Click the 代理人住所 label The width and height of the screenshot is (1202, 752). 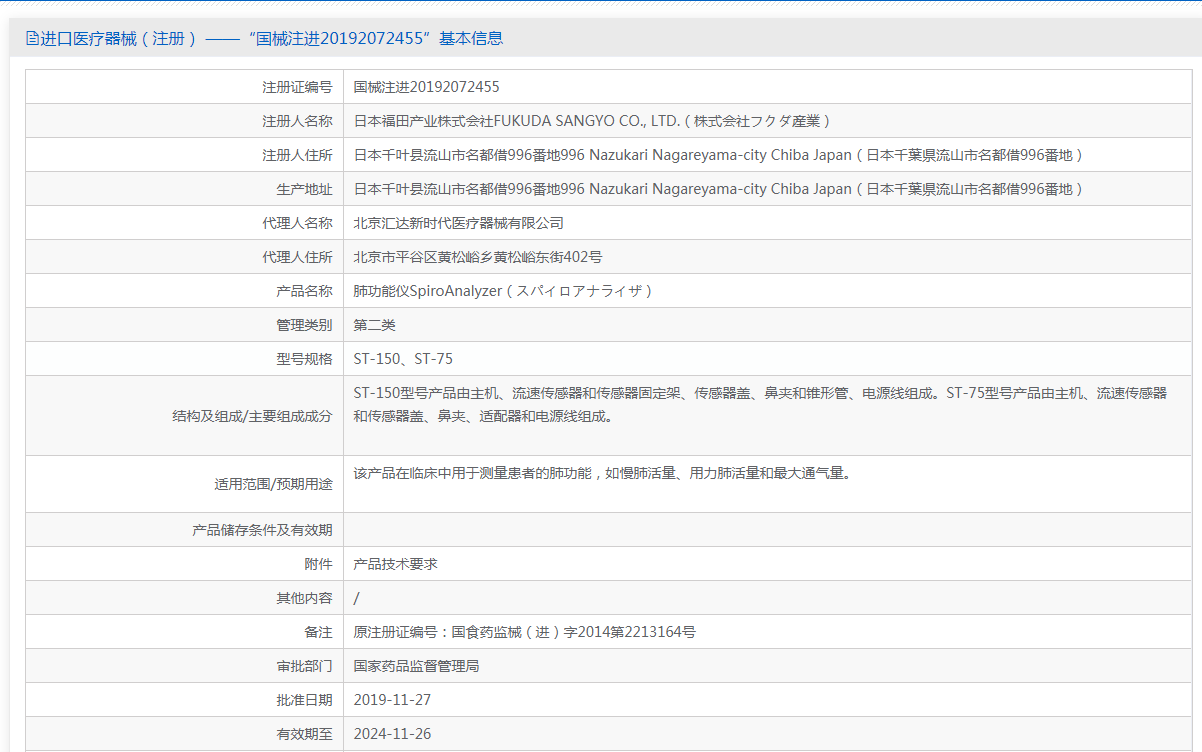click(297, 257)
